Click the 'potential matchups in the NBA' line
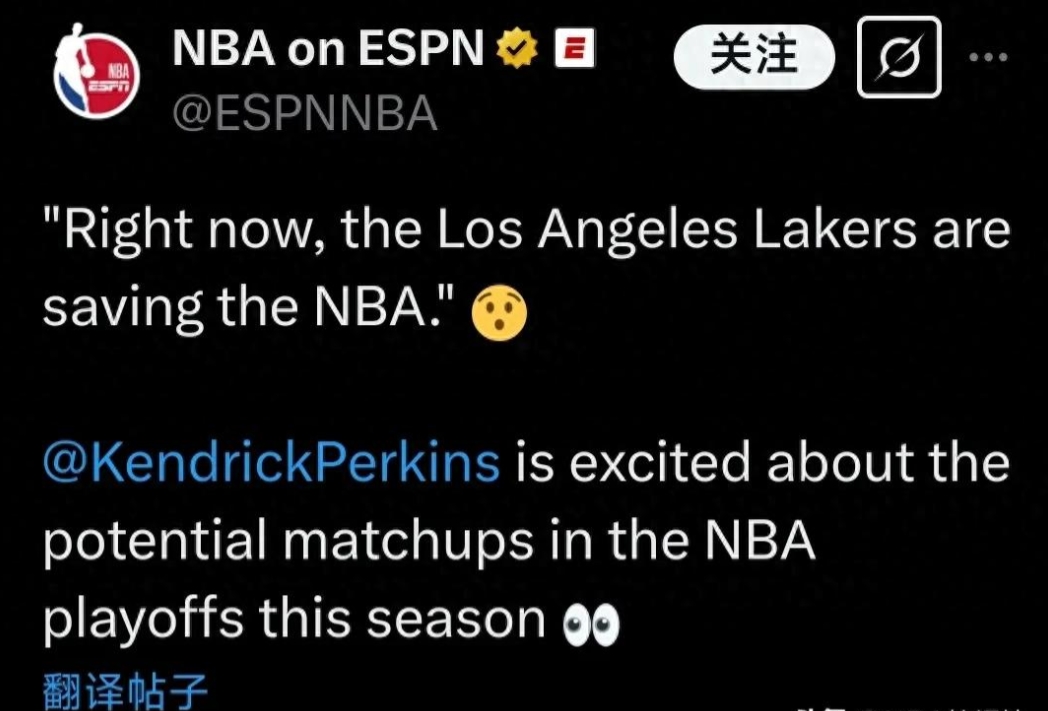Screen dimensions: 1048x711 [x=429, y=543]
